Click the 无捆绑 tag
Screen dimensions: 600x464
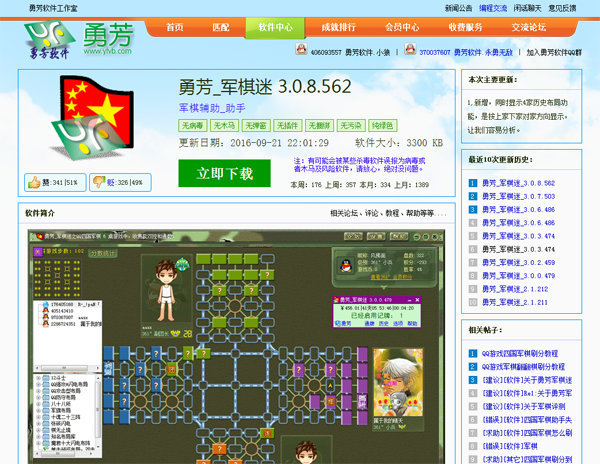pos(320,125)
